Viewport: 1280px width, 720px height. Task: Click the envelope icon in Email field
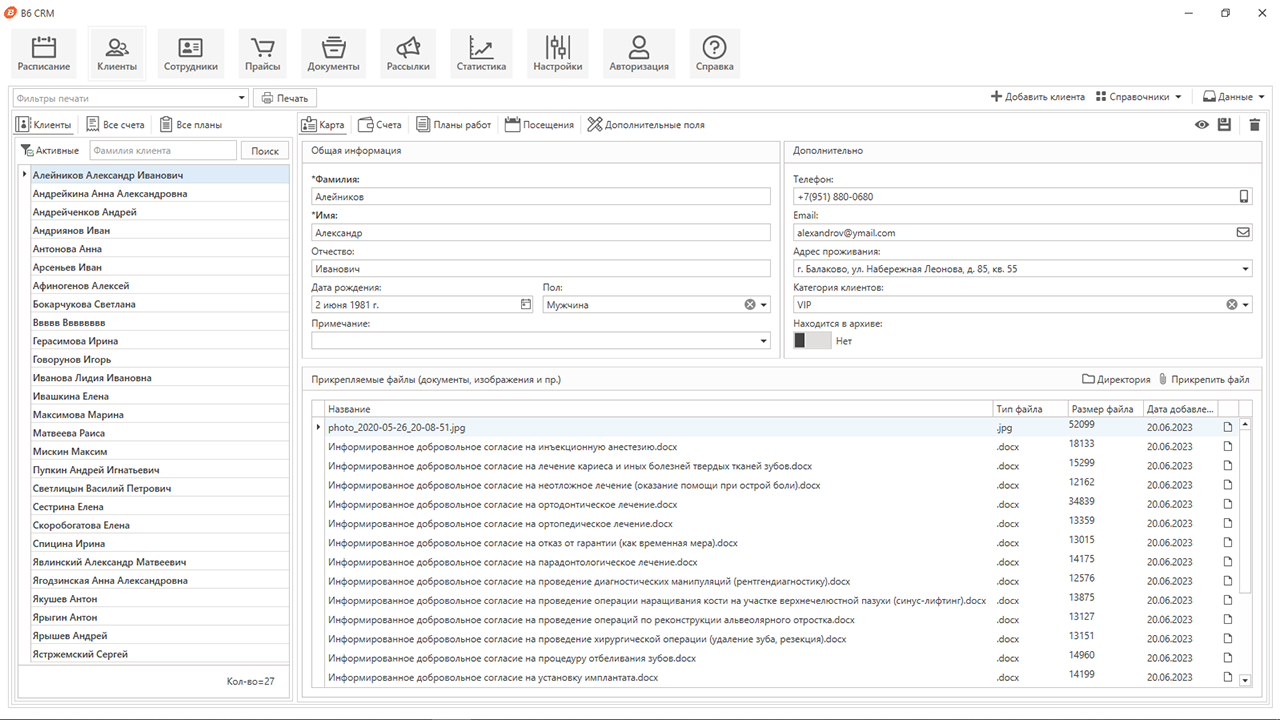tap(1244, 233)
